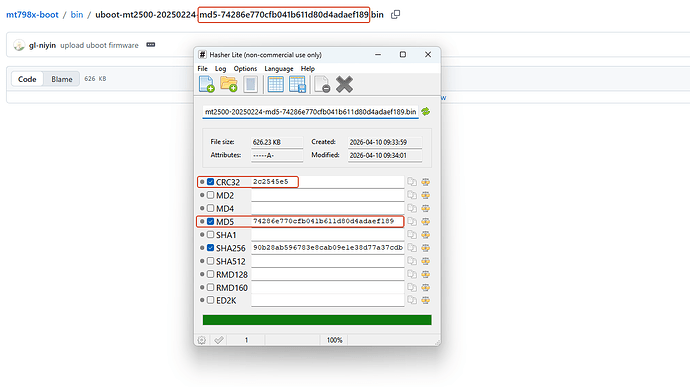The width and height of the screenshot is (690, 387).
Task: Copy the MD5 hash value
Action: [x=412, y=221]
